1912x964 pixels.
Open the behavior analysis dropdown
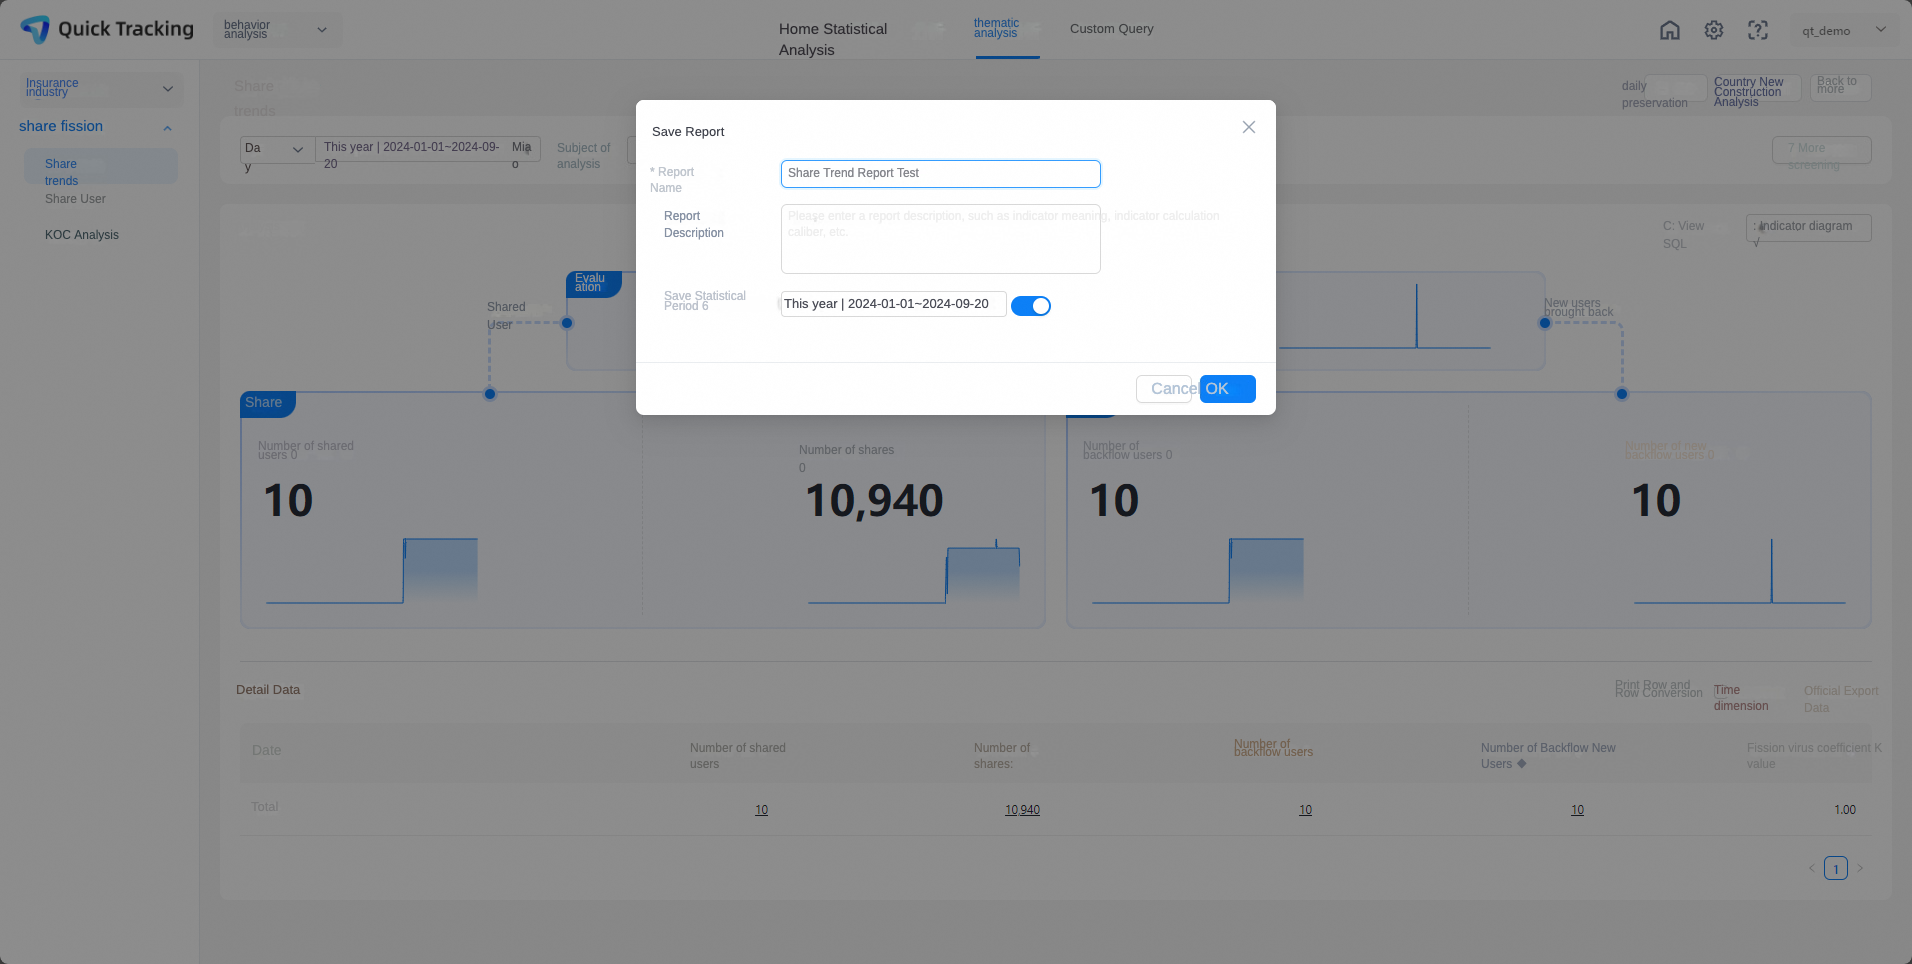[x=277, y=29]
